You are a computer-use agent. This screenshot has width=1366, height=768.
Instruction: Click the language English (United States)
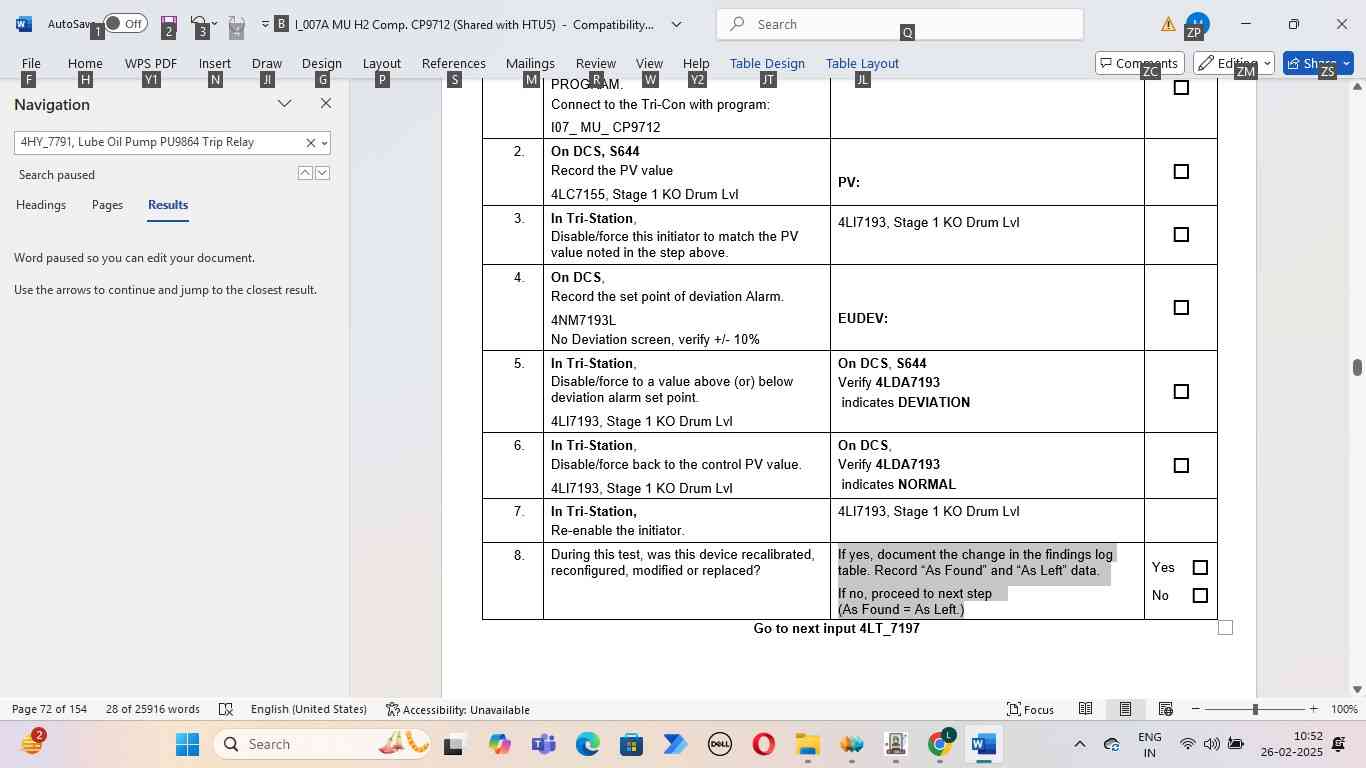click(x=309, y=710)
